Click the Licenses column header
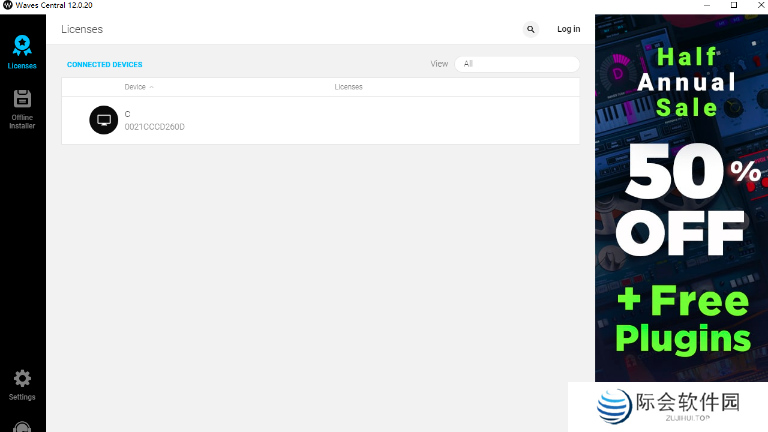Image resolution: width=768 pixels, height=432 pixels. point(348,87)
